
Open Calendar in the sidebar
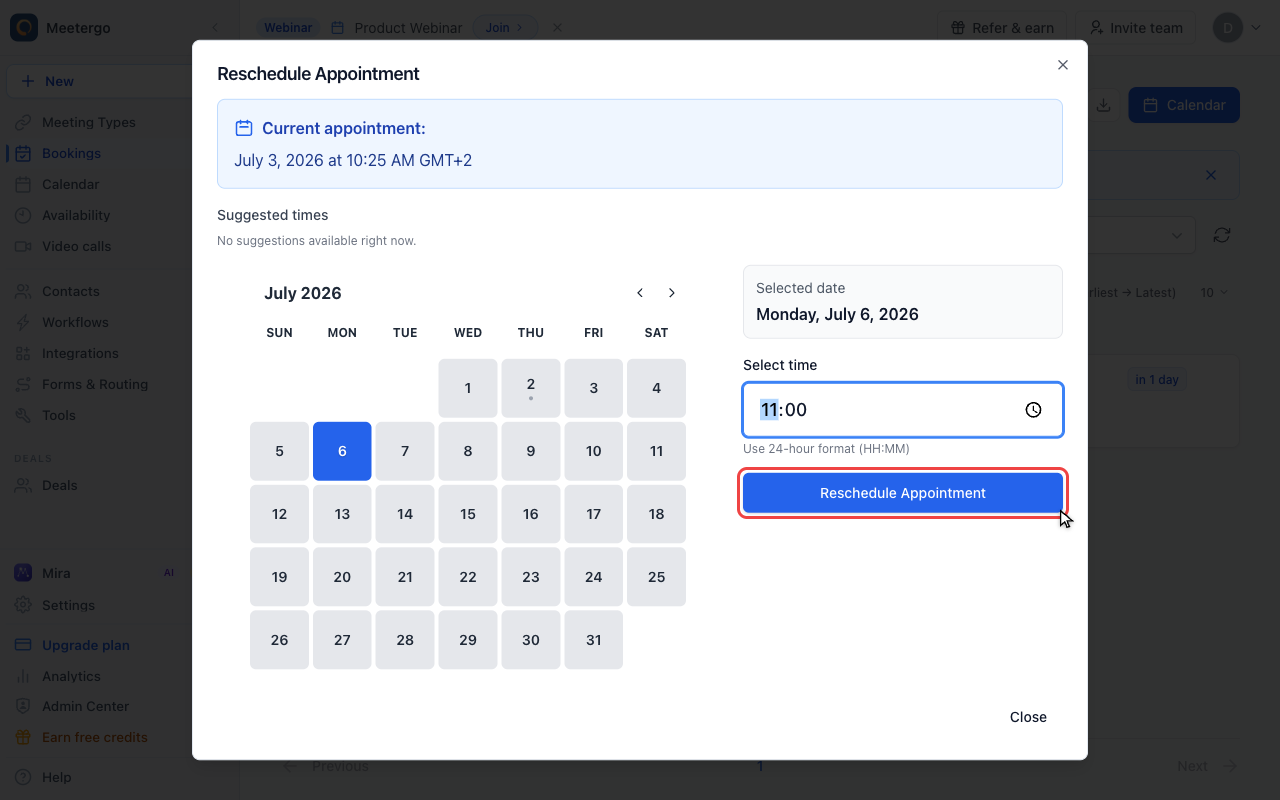click(70, 184)
